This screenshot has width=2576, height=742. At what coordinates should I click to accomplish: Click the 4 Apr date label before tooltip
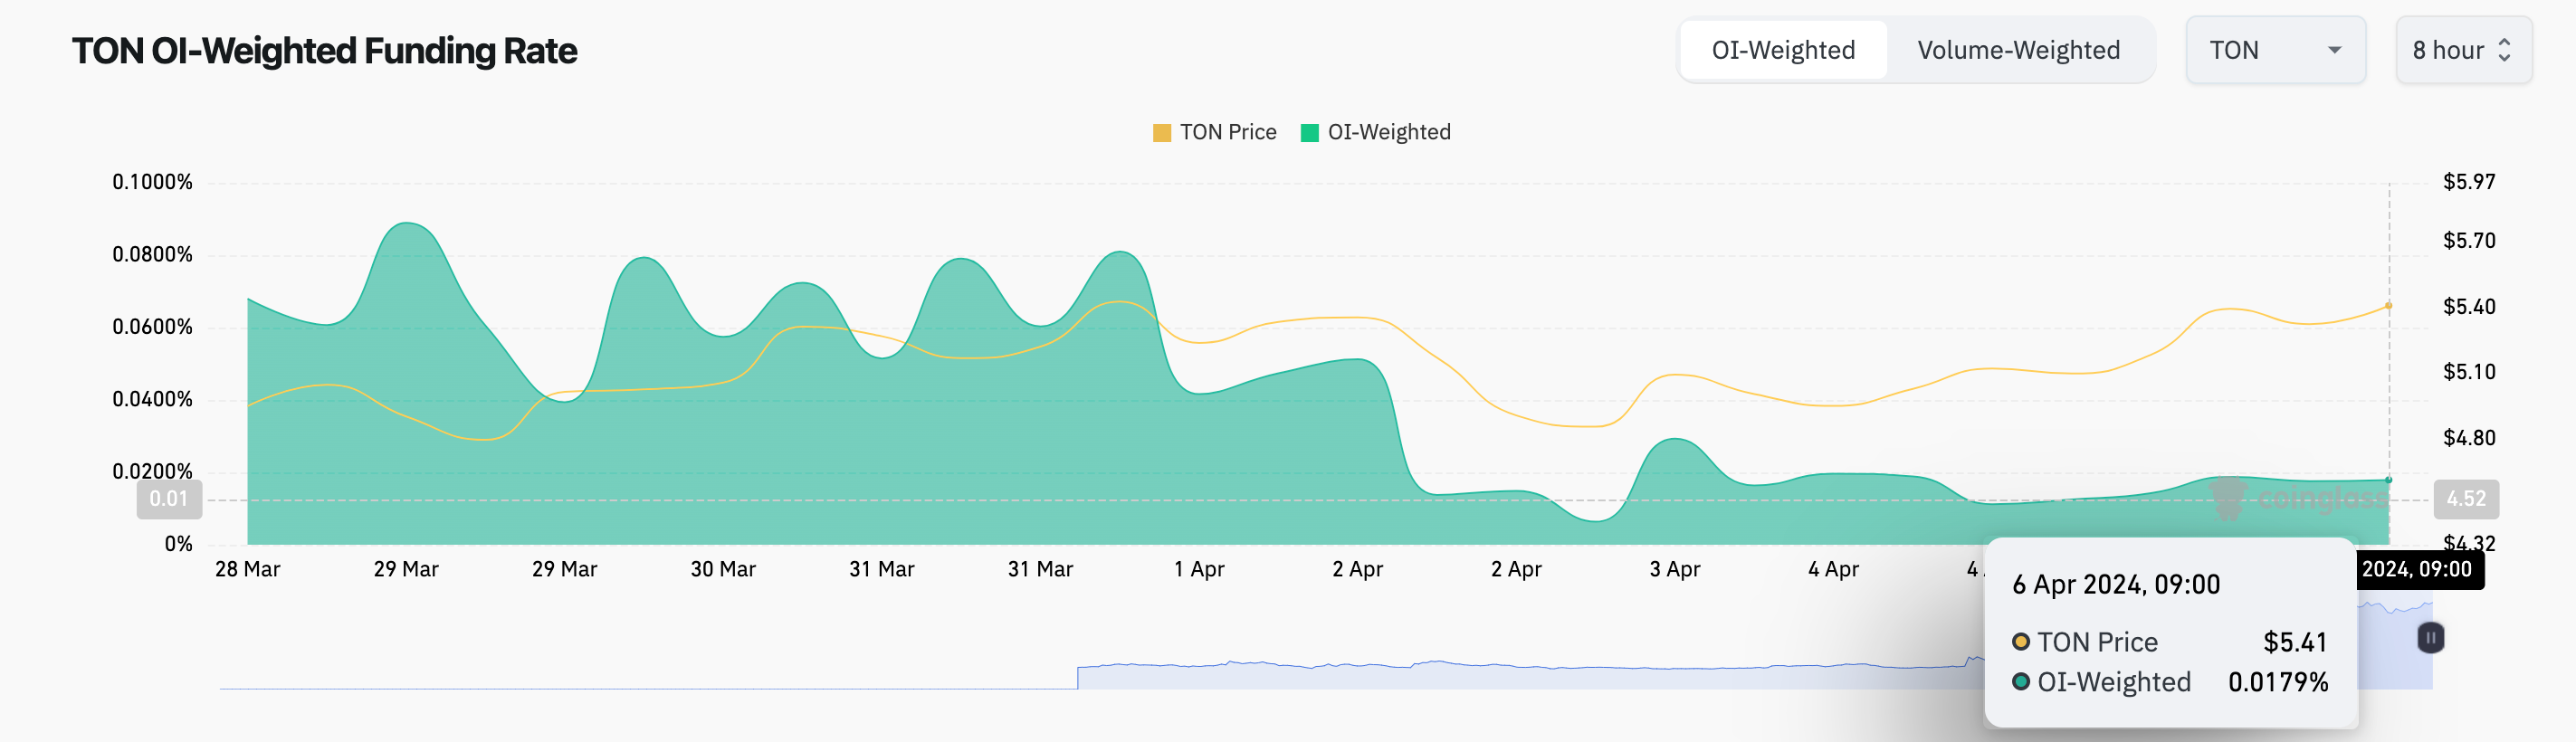[1833, 569]
